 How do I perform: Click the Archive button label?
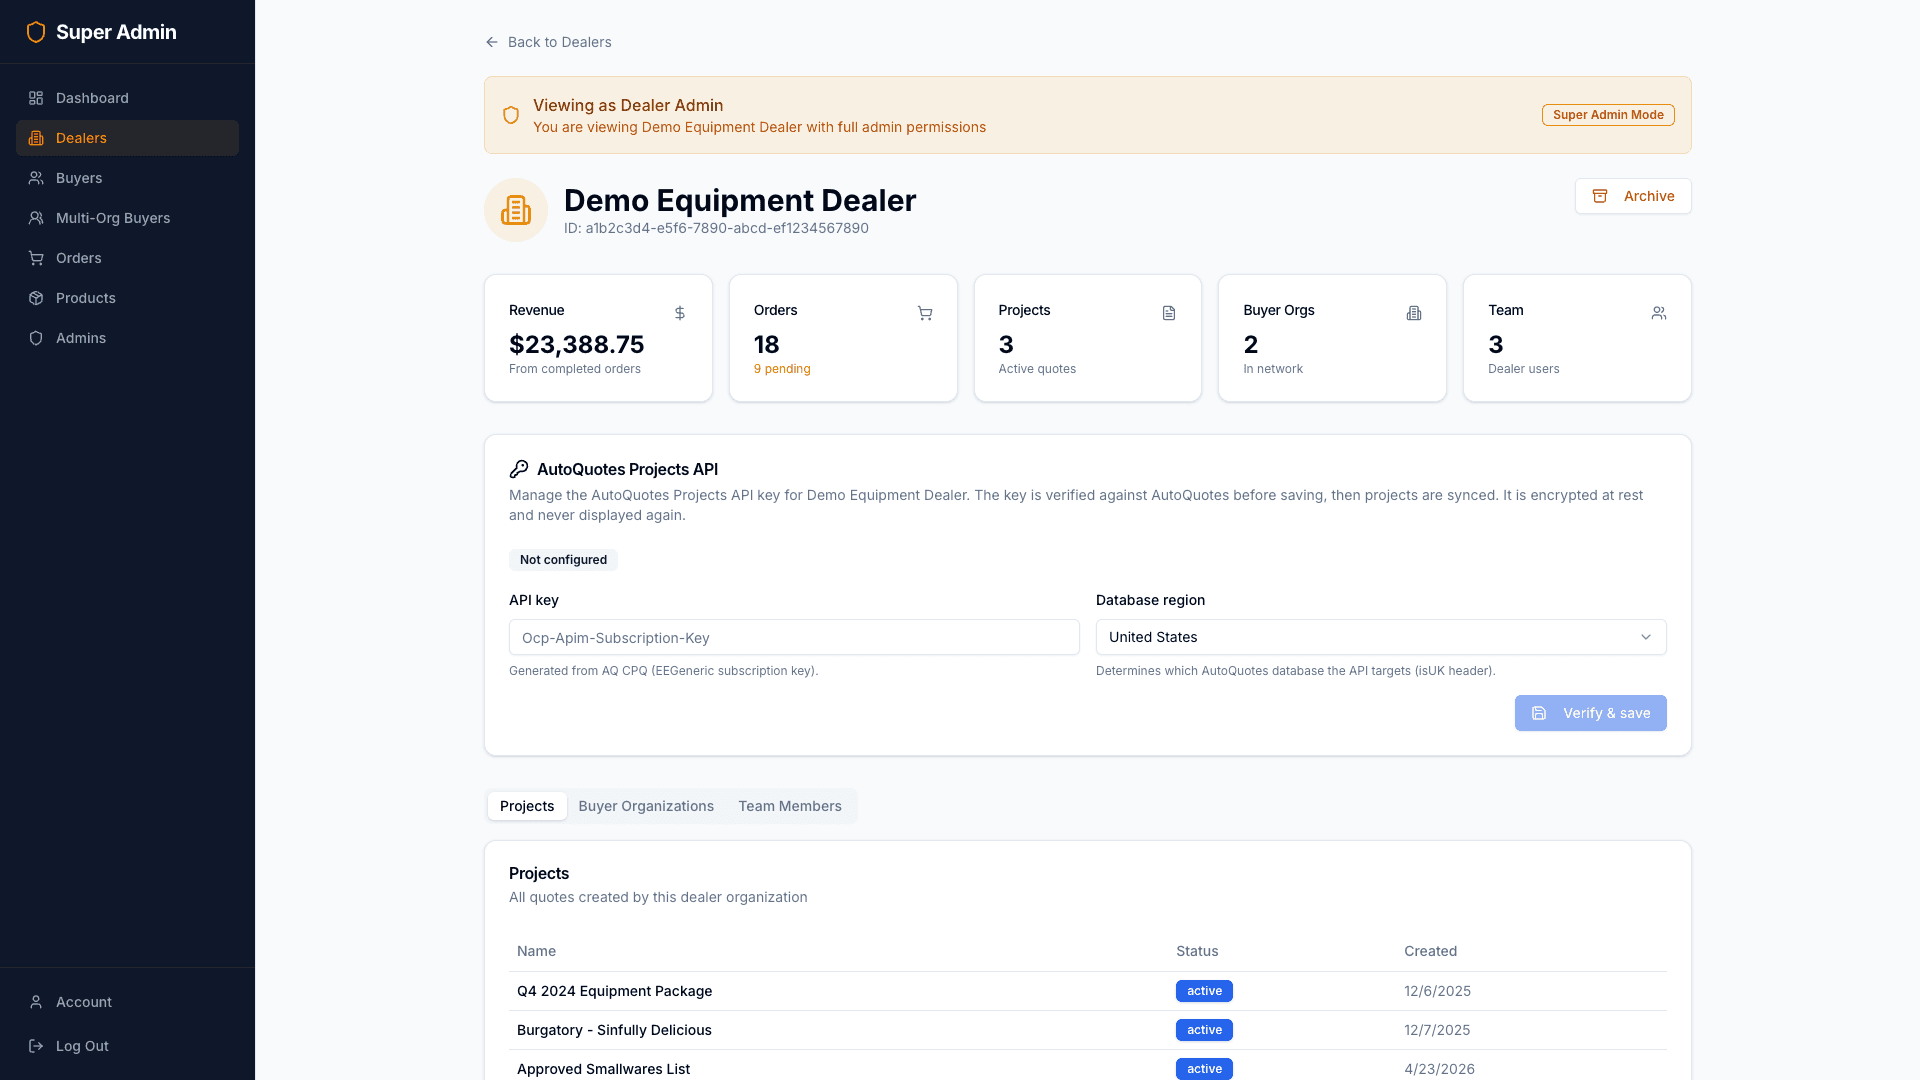click(1649, 196)
